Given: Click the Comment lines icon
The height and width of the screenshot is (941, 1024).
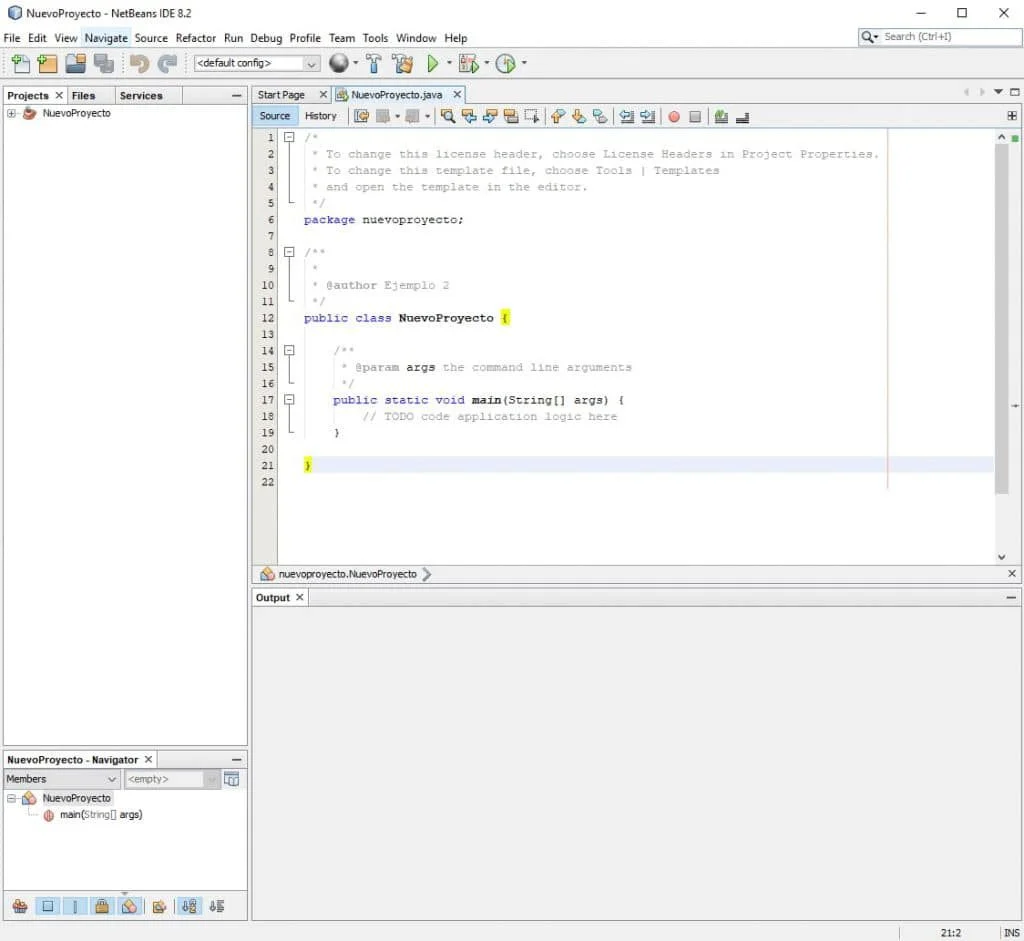Looking at the screenshot, I should (x=721, y=116).
